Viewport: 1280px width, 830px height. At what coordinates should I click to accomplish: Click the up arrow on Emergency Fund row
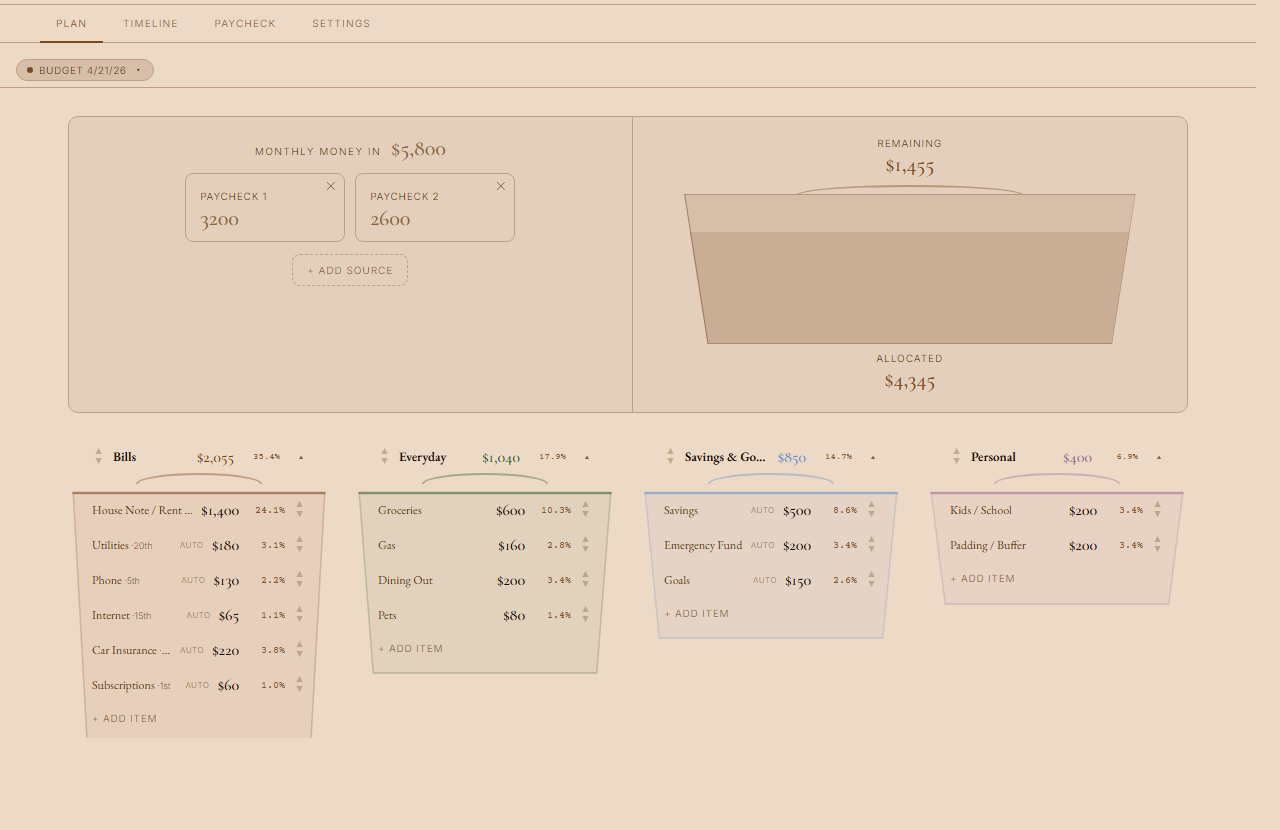coord(871,540)
